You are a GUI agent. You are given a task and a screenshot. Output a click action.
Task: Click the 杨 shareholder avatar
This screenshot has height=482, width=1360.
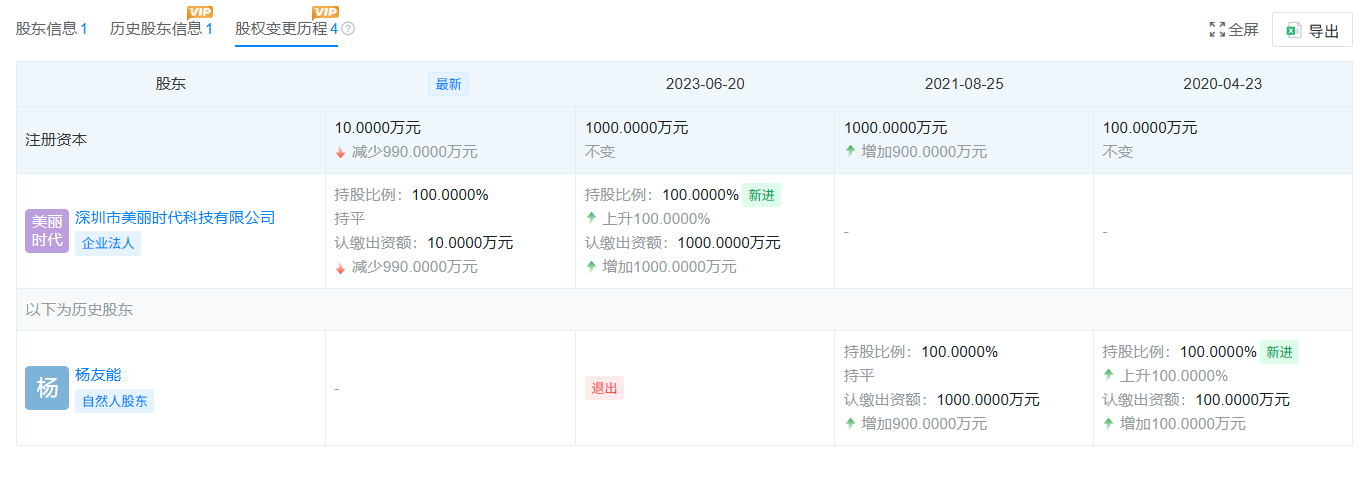pos(47,388)
